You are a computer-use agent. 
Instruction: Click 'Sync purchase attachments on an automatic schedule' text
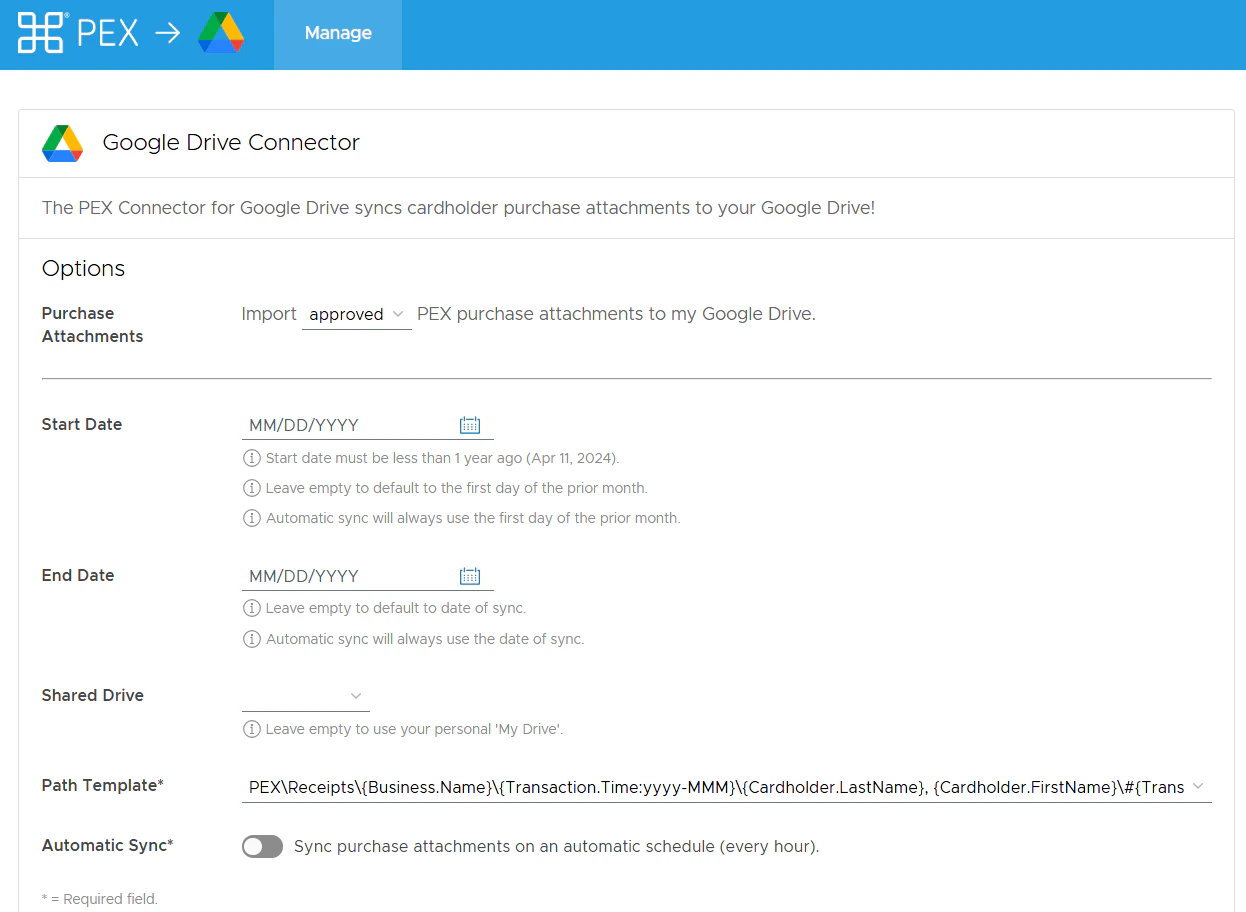557,847
